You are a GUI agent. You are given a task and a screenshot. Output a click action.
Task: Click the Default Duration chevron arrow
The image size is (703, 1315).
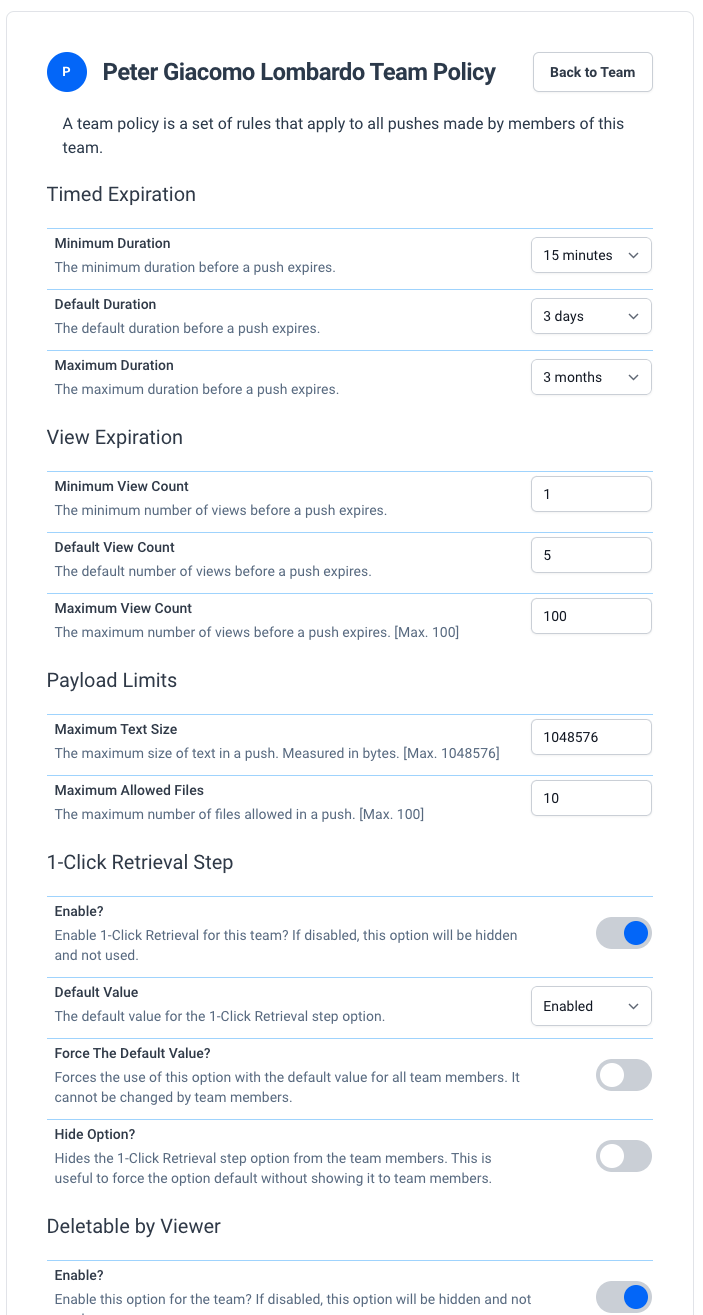click(633, 316)
